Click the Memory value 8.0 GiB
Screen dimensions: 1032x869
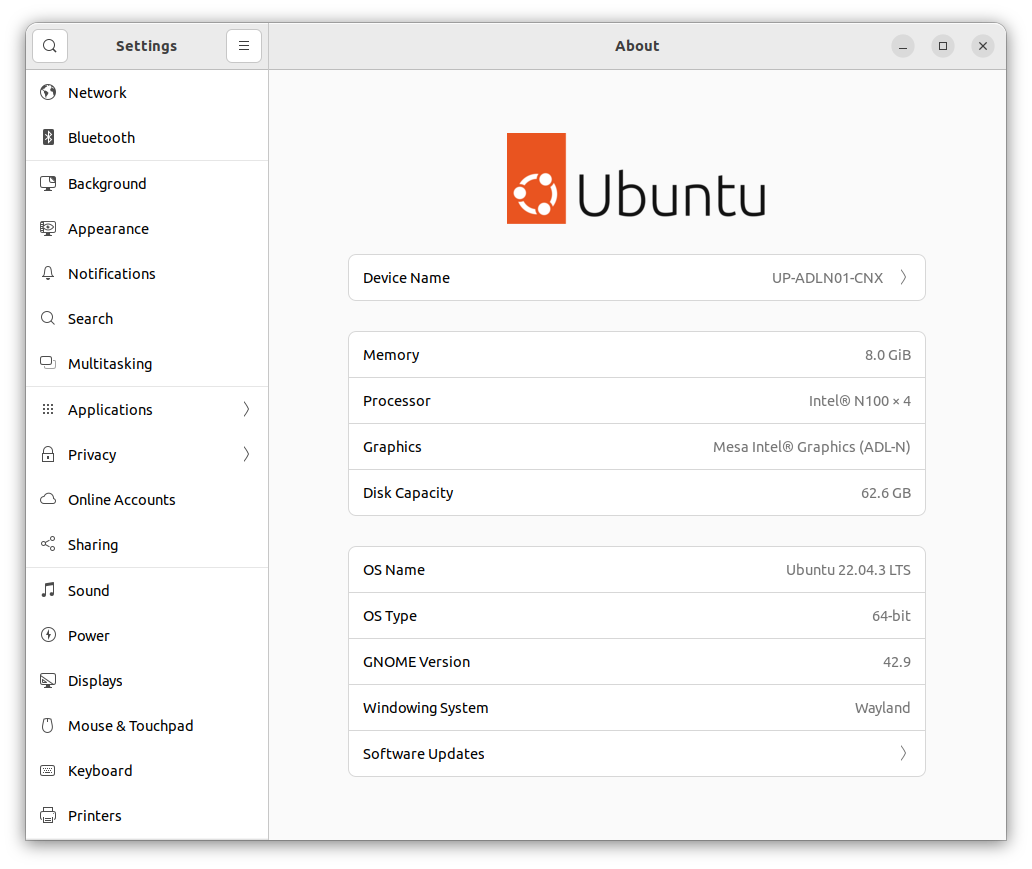(x=887, y=355)
